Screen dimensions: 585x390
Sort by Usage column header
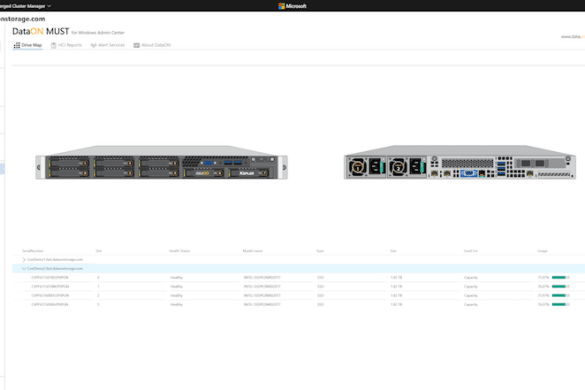pos(542,251)
